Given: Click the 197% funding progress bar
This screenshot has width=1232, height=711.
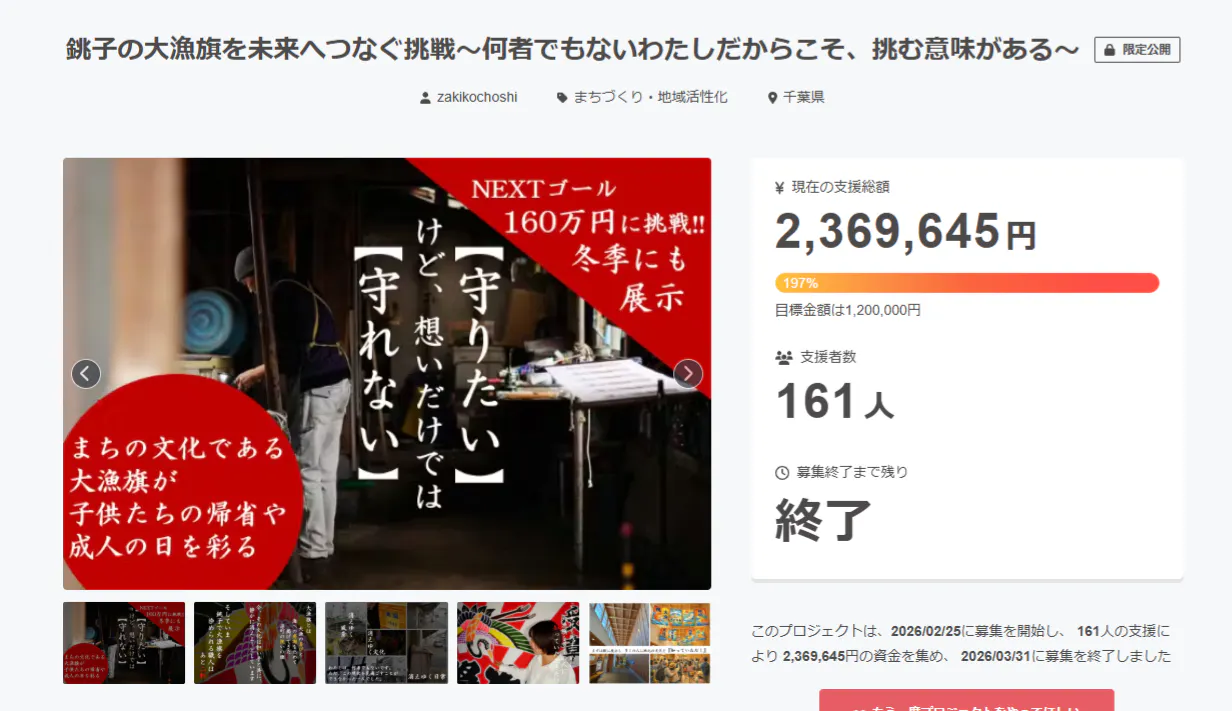Looking at the screenshot, I should point(967,283).
